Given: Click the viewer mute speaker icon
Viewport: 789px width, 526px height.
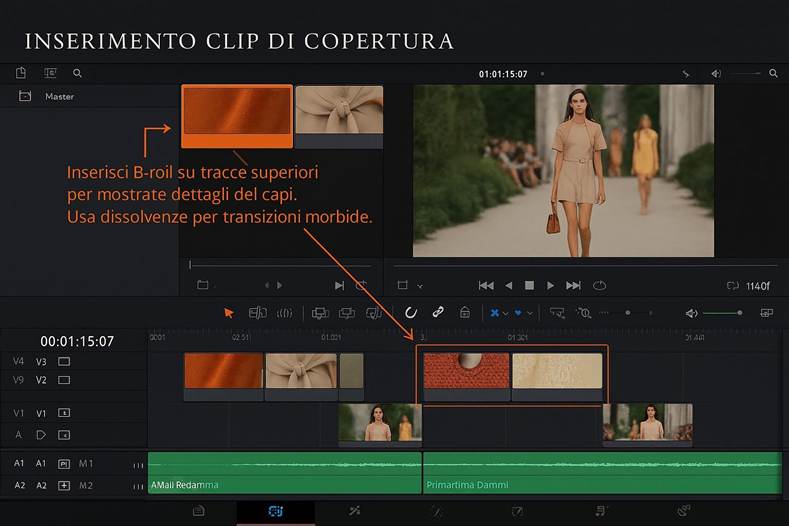Looking at the screenshot, I should click(x=716, y=73).
